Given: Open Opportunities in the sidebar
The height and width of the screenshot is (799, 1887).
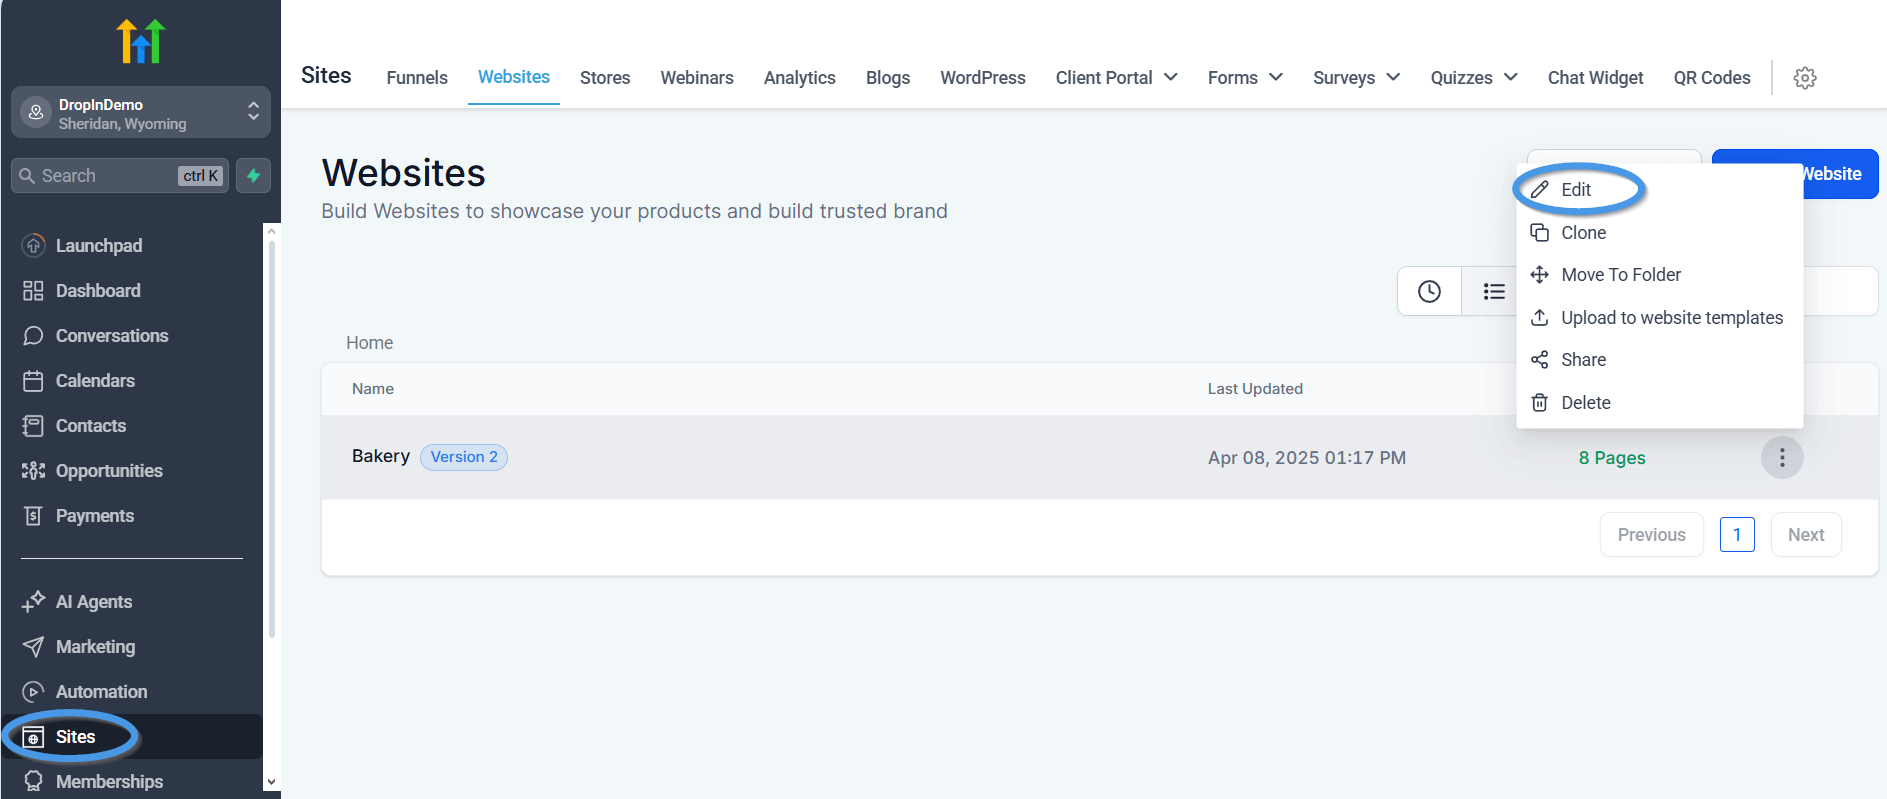Looking at the screenshot, I should click(109, 471).
